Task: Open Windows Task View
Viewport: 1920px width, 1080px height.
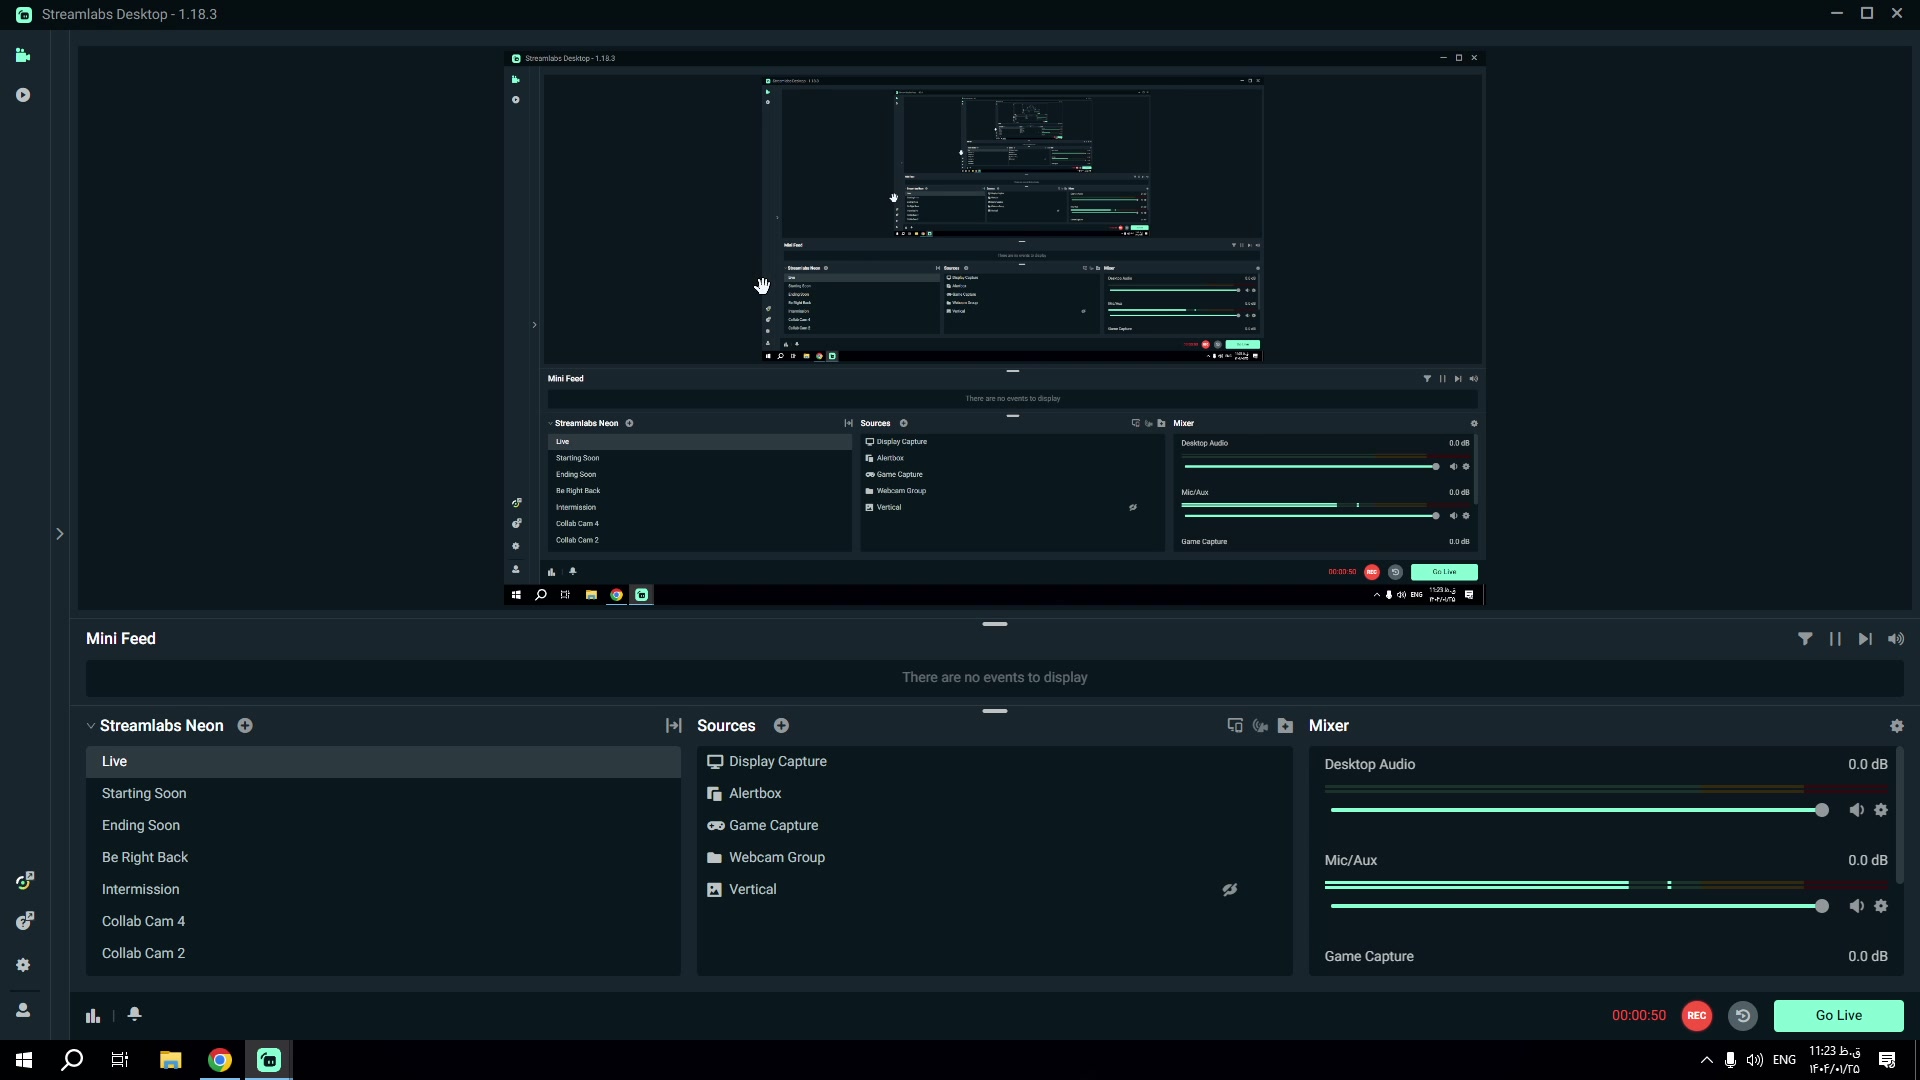Action: [120, 1060]
